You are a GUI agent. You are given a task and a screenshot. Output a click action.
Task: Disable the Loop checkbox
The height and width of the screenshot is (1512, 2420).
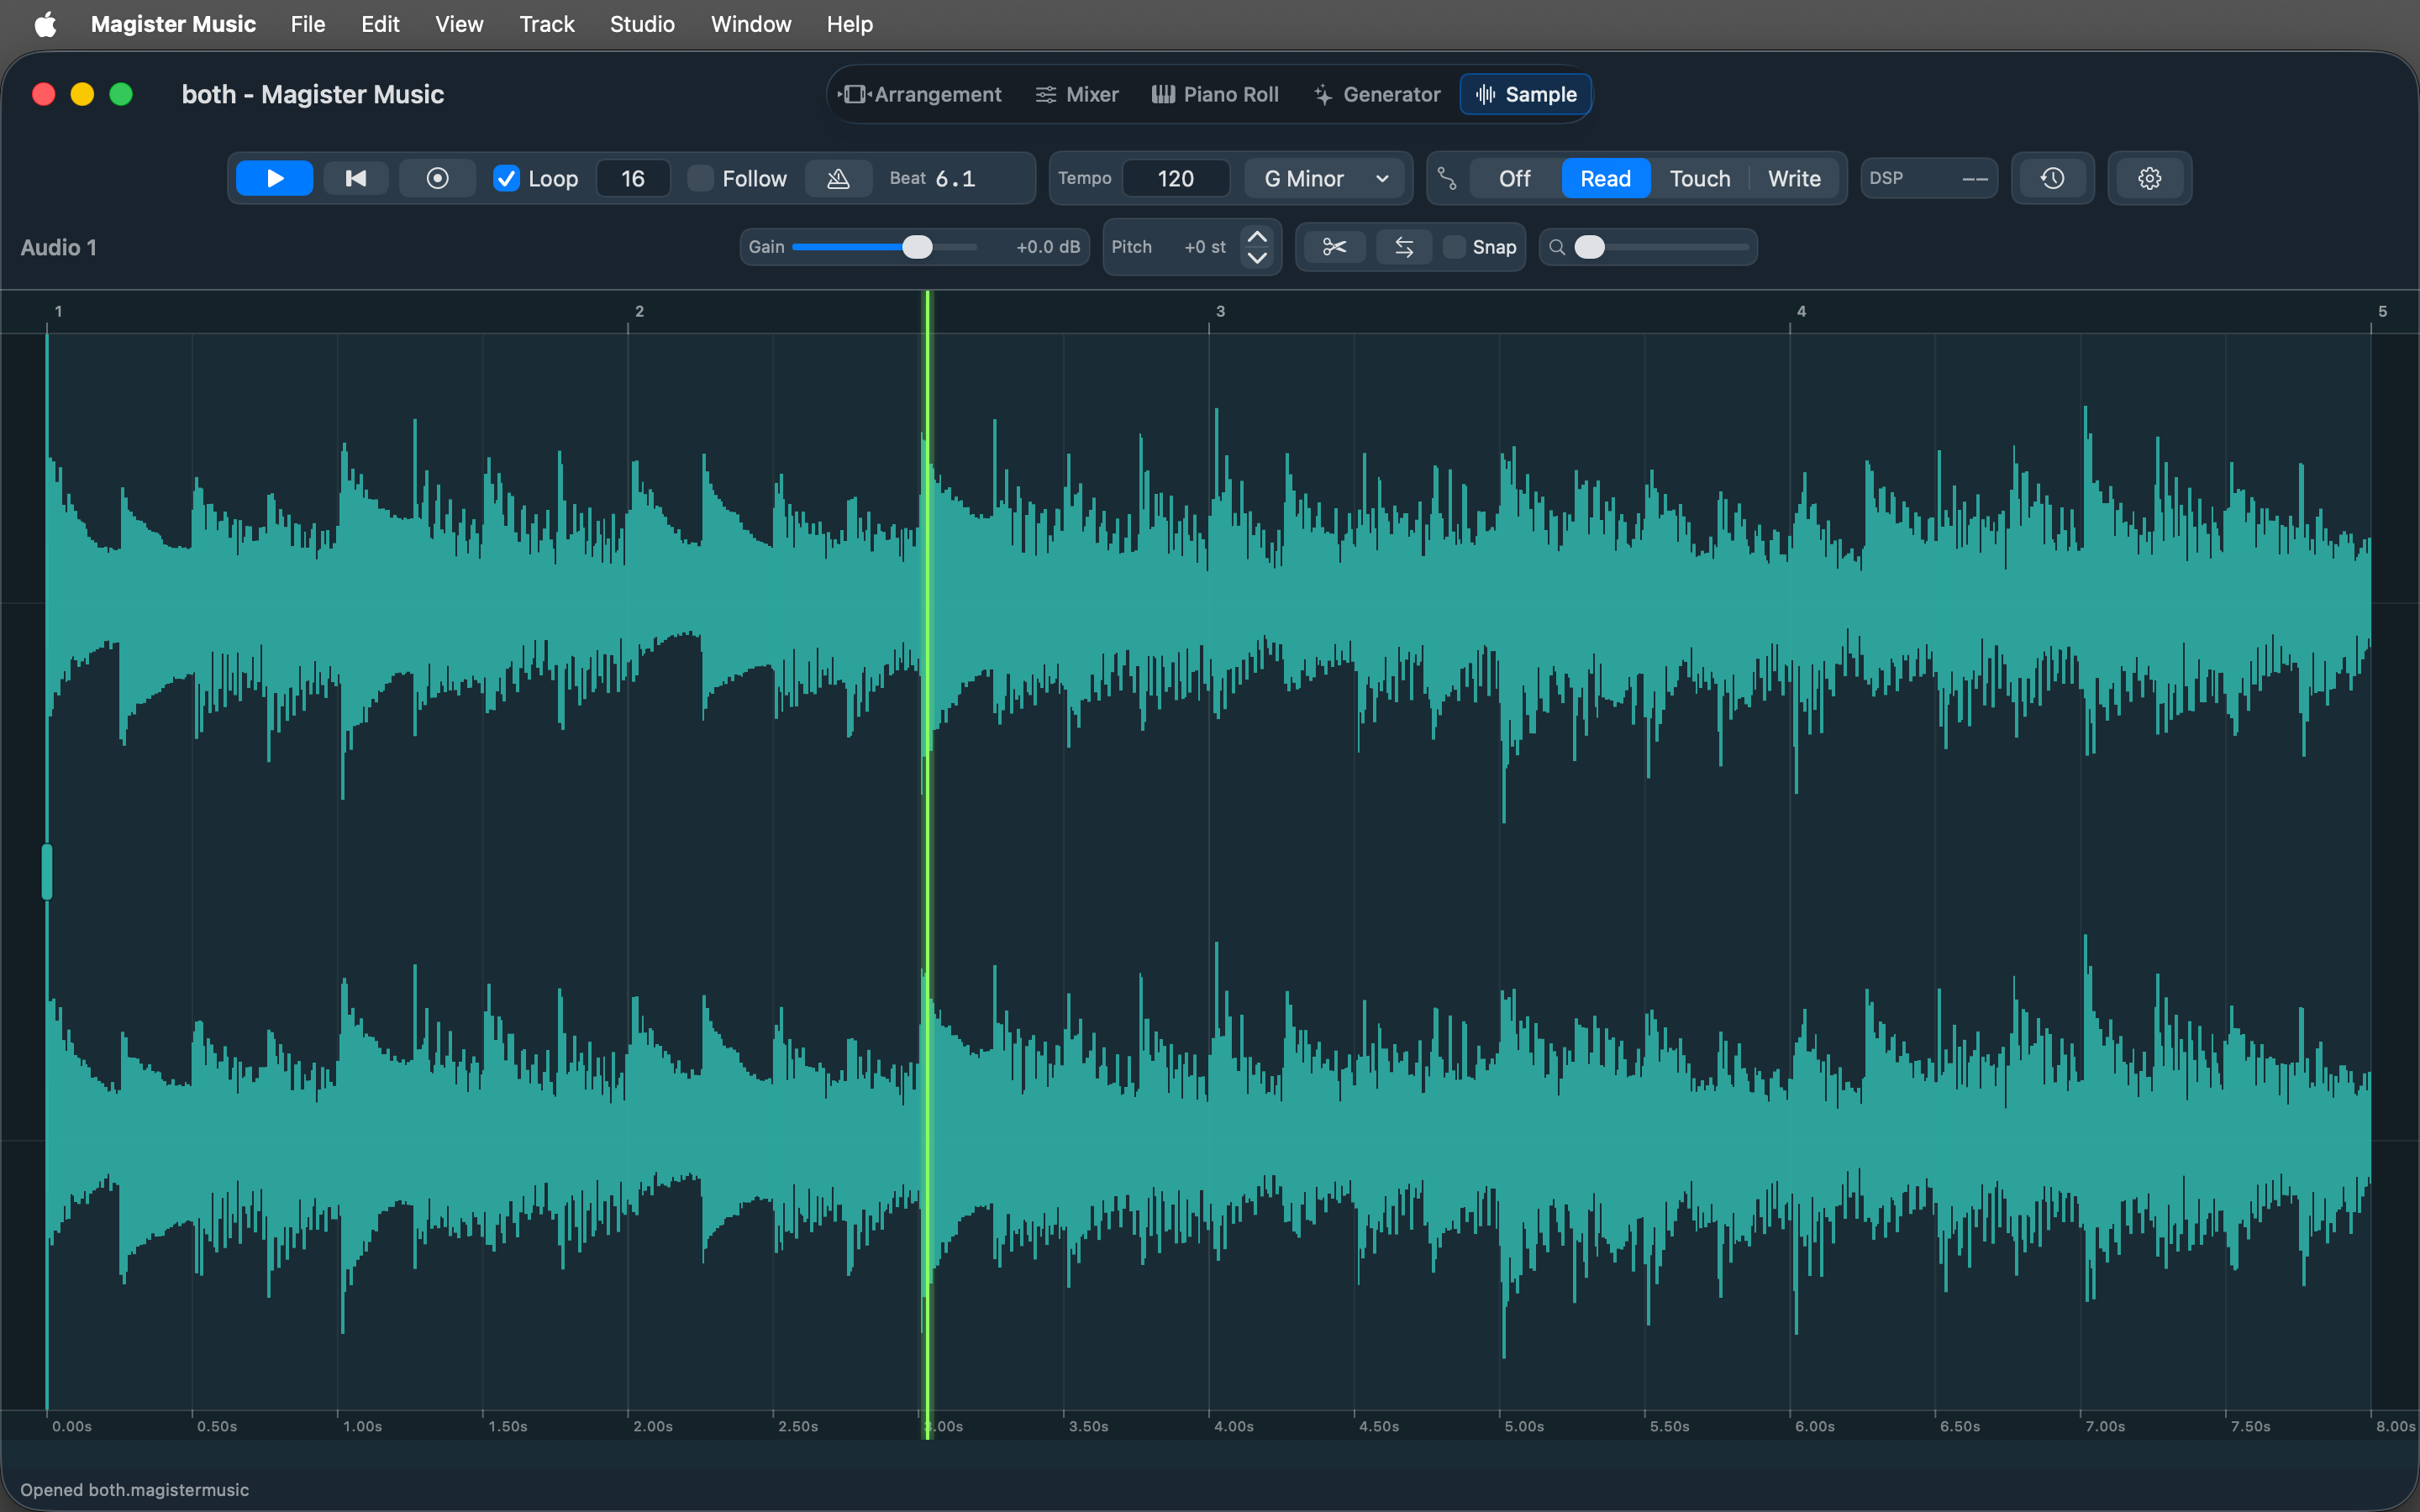pos(506,178)
